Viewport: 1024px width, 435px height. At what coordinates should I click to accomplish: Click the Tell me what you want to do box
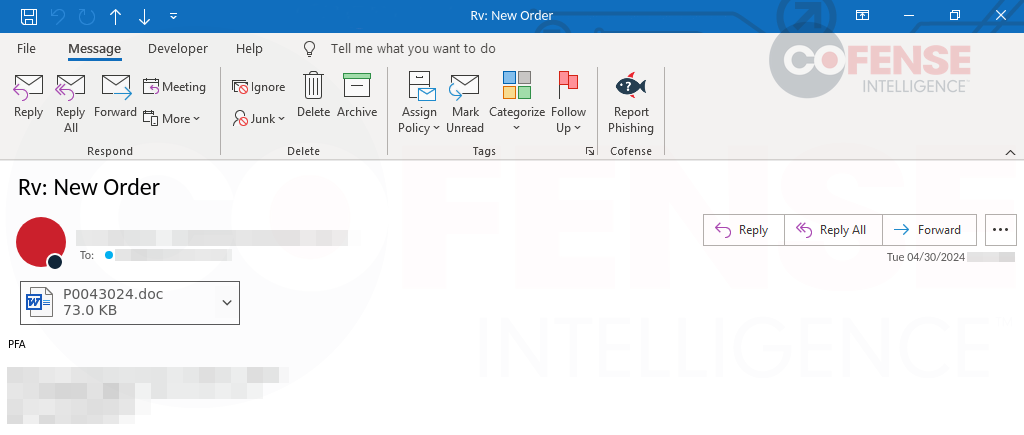(x=412, y=48)
